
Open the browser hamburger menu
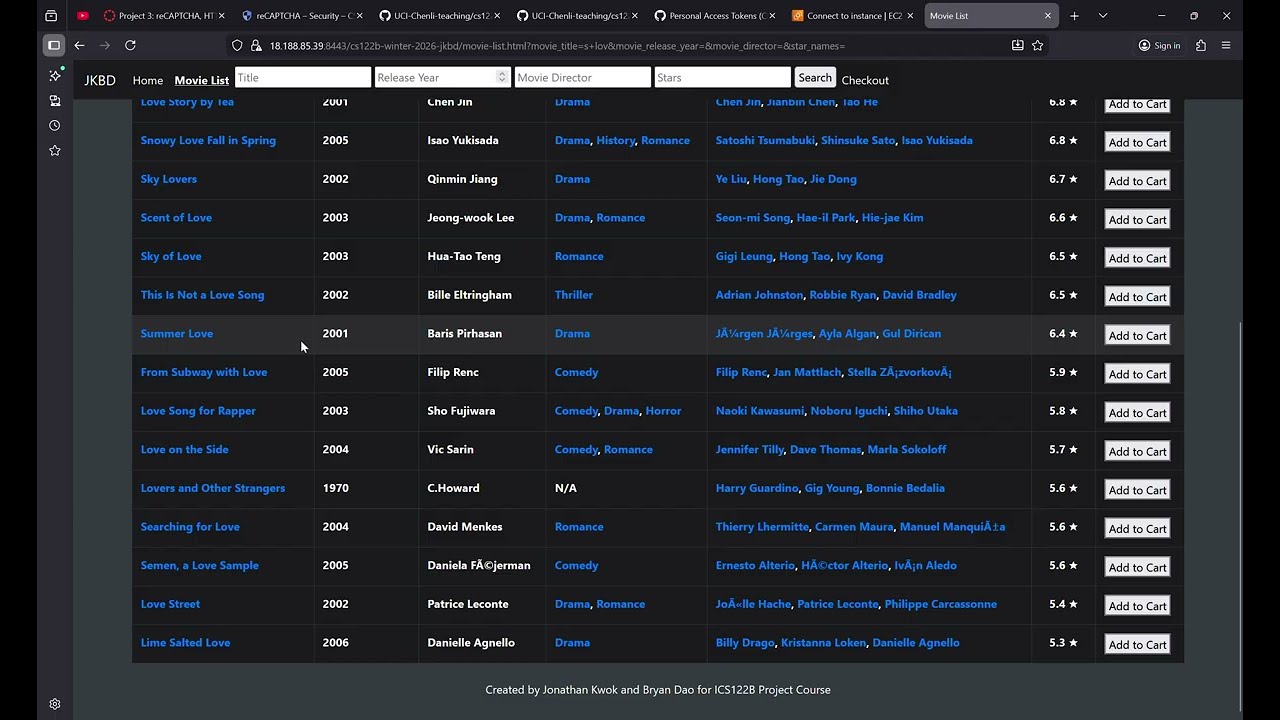1226,45
